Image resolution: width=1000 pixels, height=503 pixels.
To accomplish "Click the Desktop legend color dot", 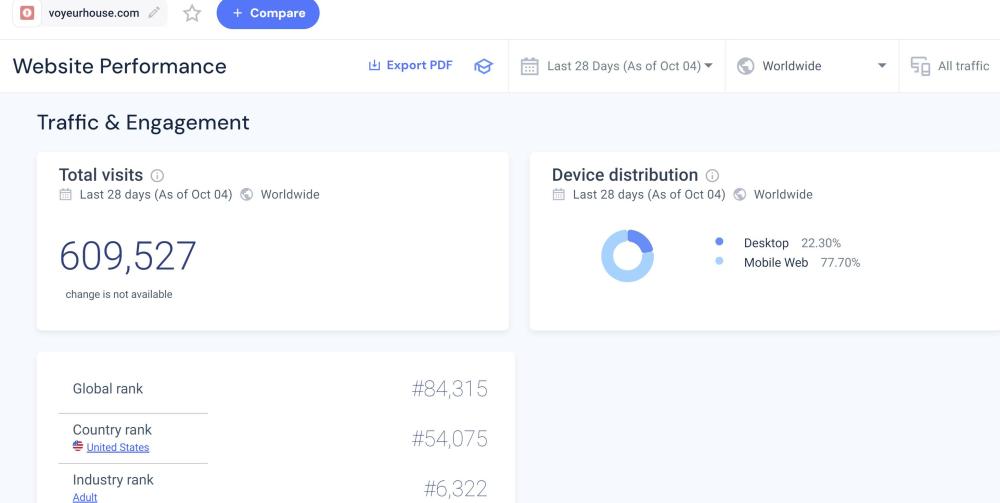I will (719, 243).
